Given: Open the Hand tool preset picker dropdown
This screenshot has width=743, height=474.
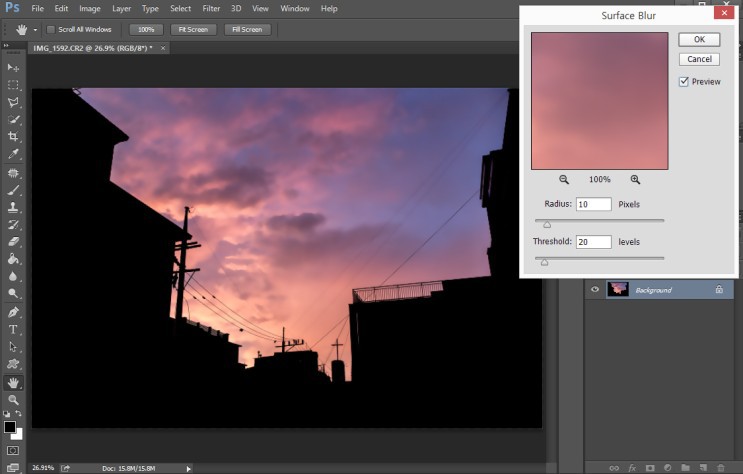Looking at the screenshot, I should [x=36, y=30].
